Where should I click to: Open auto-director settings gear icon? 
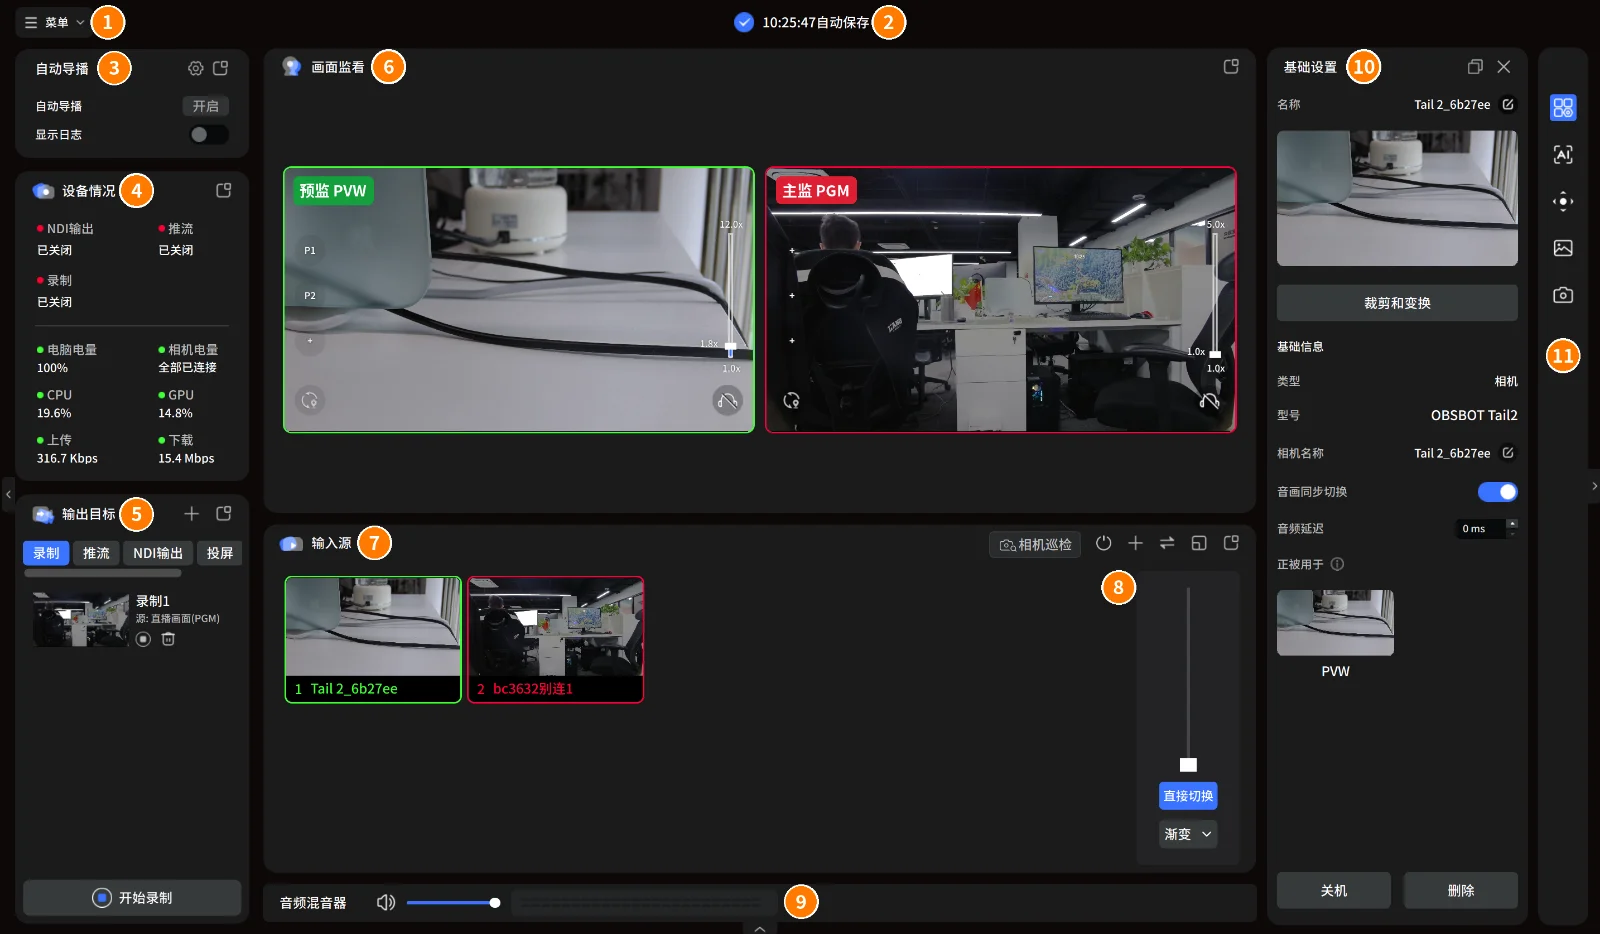point(196,68)
